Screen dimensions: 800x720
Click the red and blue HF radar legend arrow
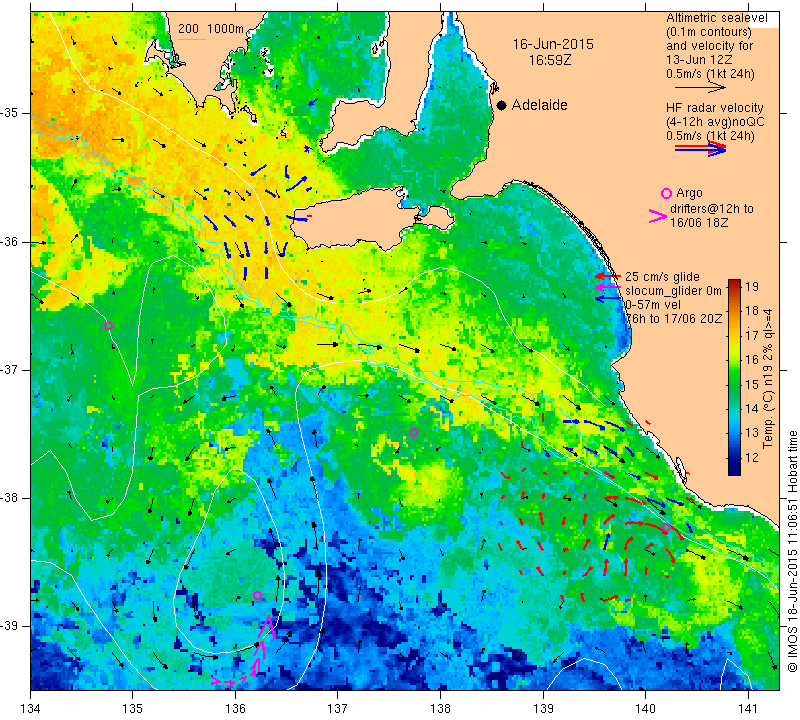click(701, 149)
